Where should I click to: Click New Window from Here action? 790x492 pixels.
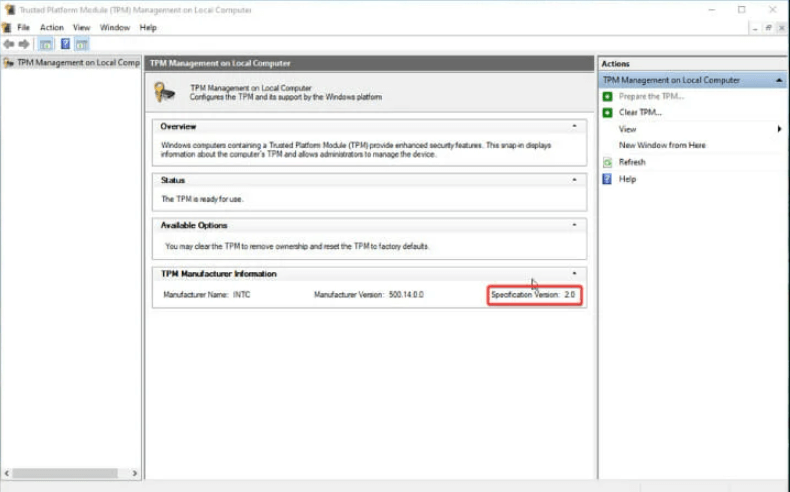click(662, 145)
